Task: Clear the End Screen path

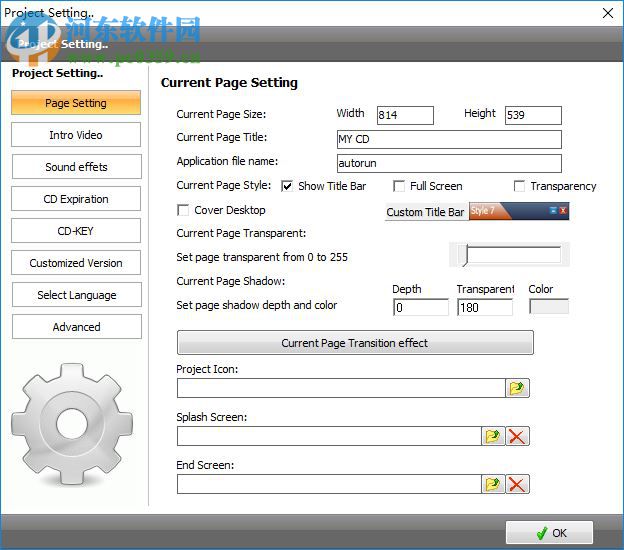Action: [517, 484]
